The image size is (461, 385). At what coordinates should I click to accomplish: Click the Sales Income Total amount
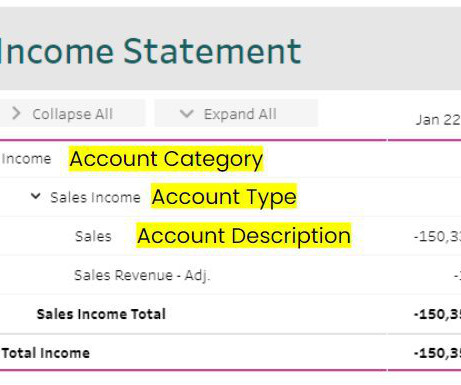(x=437, y=314)
